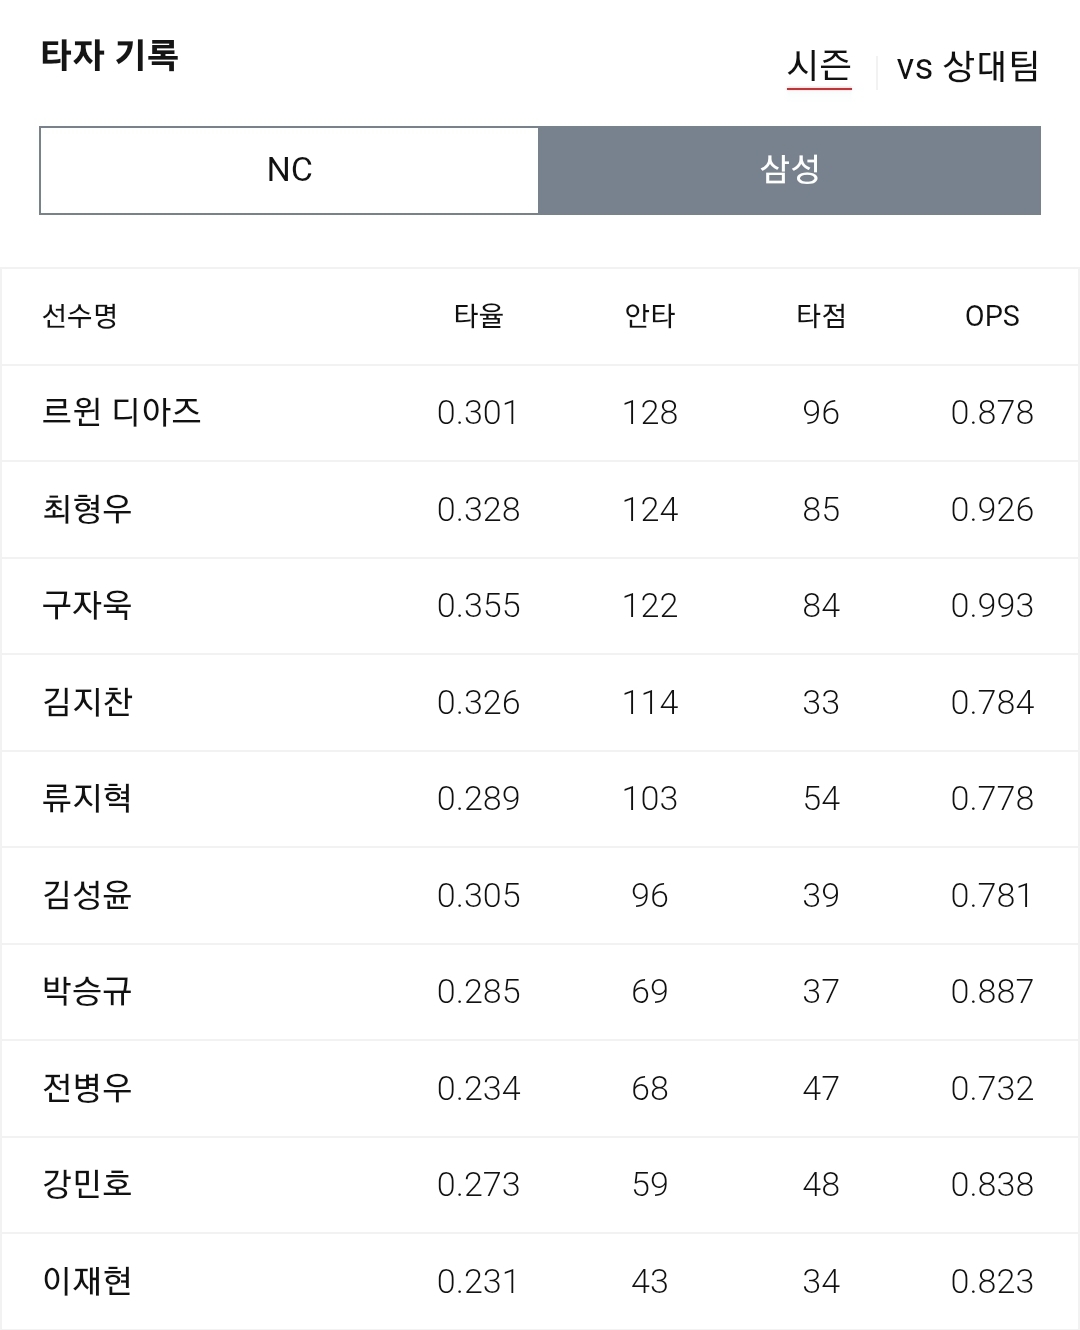Select the 시즌 filter
Screen dimensions: 1080x1330
(x=819, y=67)
